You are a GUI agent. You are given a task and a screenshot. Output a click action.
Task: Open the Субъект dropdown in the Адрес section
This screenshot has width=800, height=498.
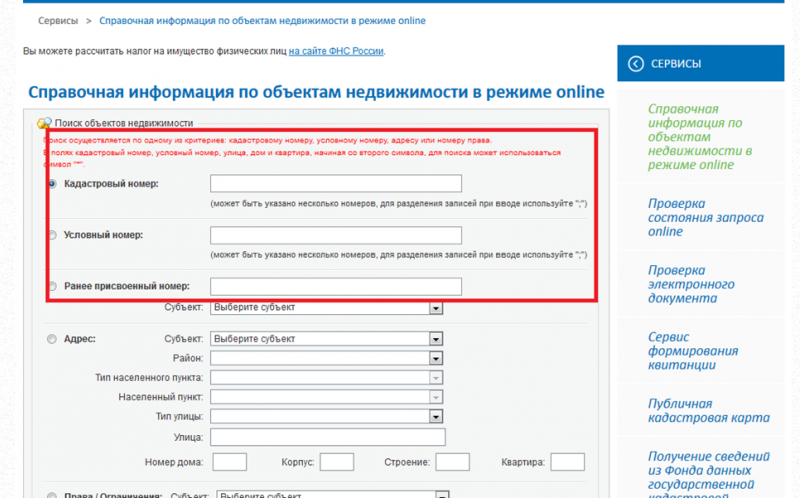click(327, 339)
